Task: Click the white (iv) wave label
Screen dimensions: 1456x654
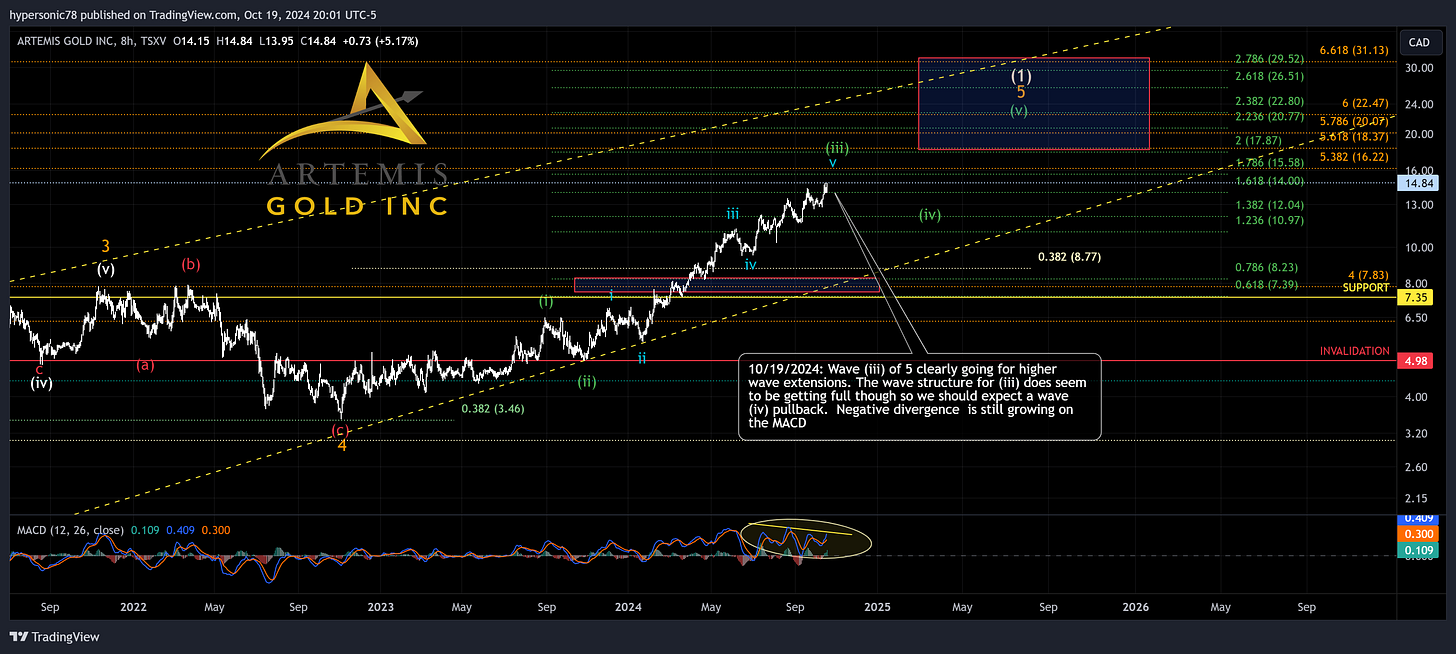Action: (41, 382)
